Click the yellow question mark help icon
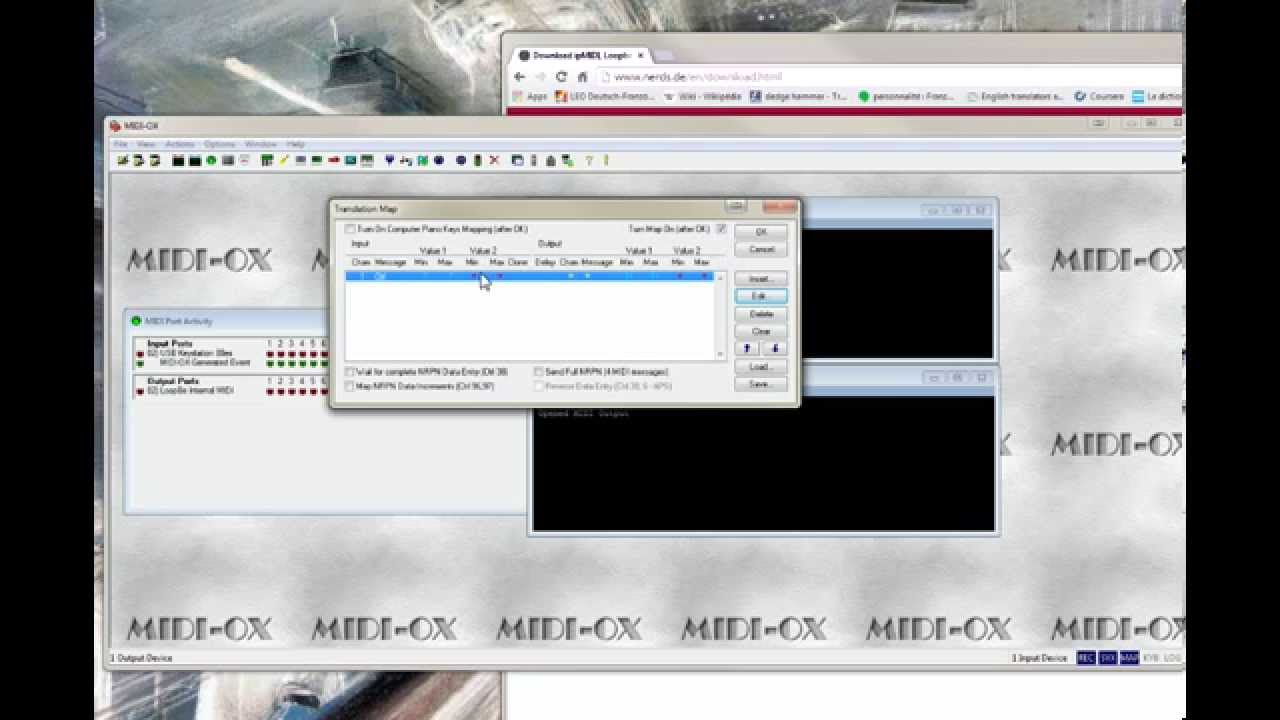This screenshot has height=720, width=1280. click(589, 160)
